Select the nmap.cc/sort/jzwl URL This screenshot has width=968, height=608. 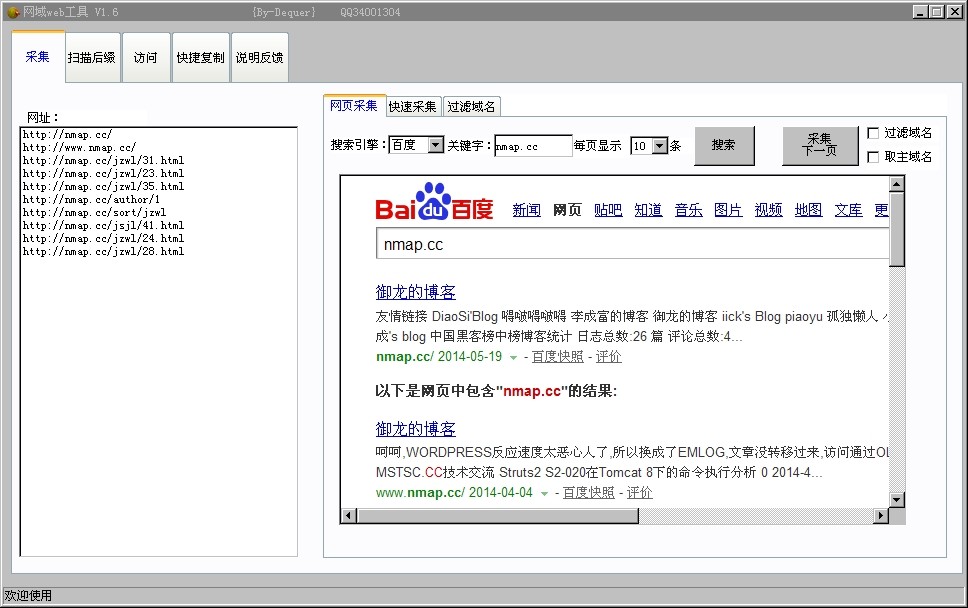(94, 212)
